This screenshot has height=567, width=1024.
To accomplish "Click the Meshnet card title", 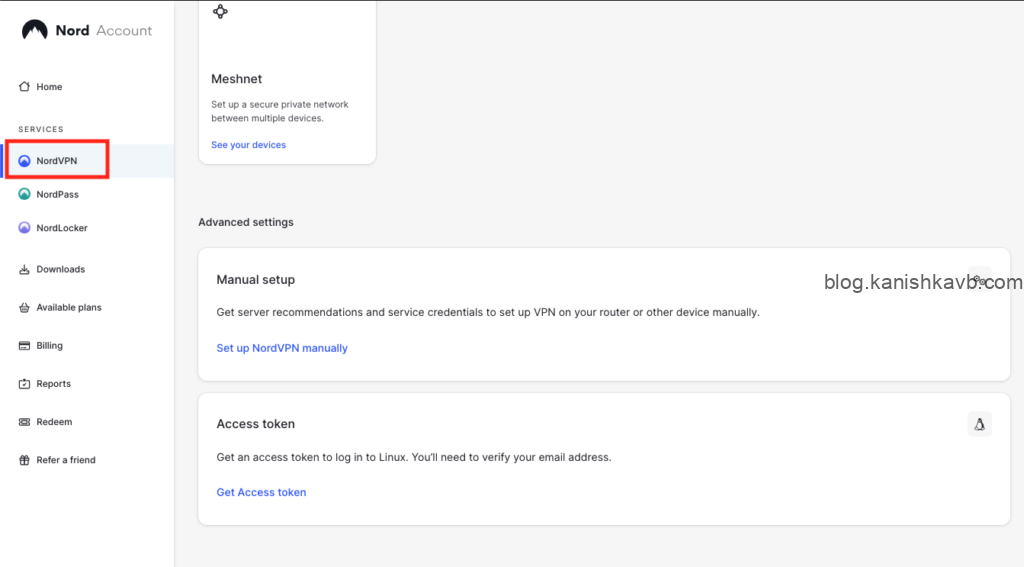I will 236,79.
